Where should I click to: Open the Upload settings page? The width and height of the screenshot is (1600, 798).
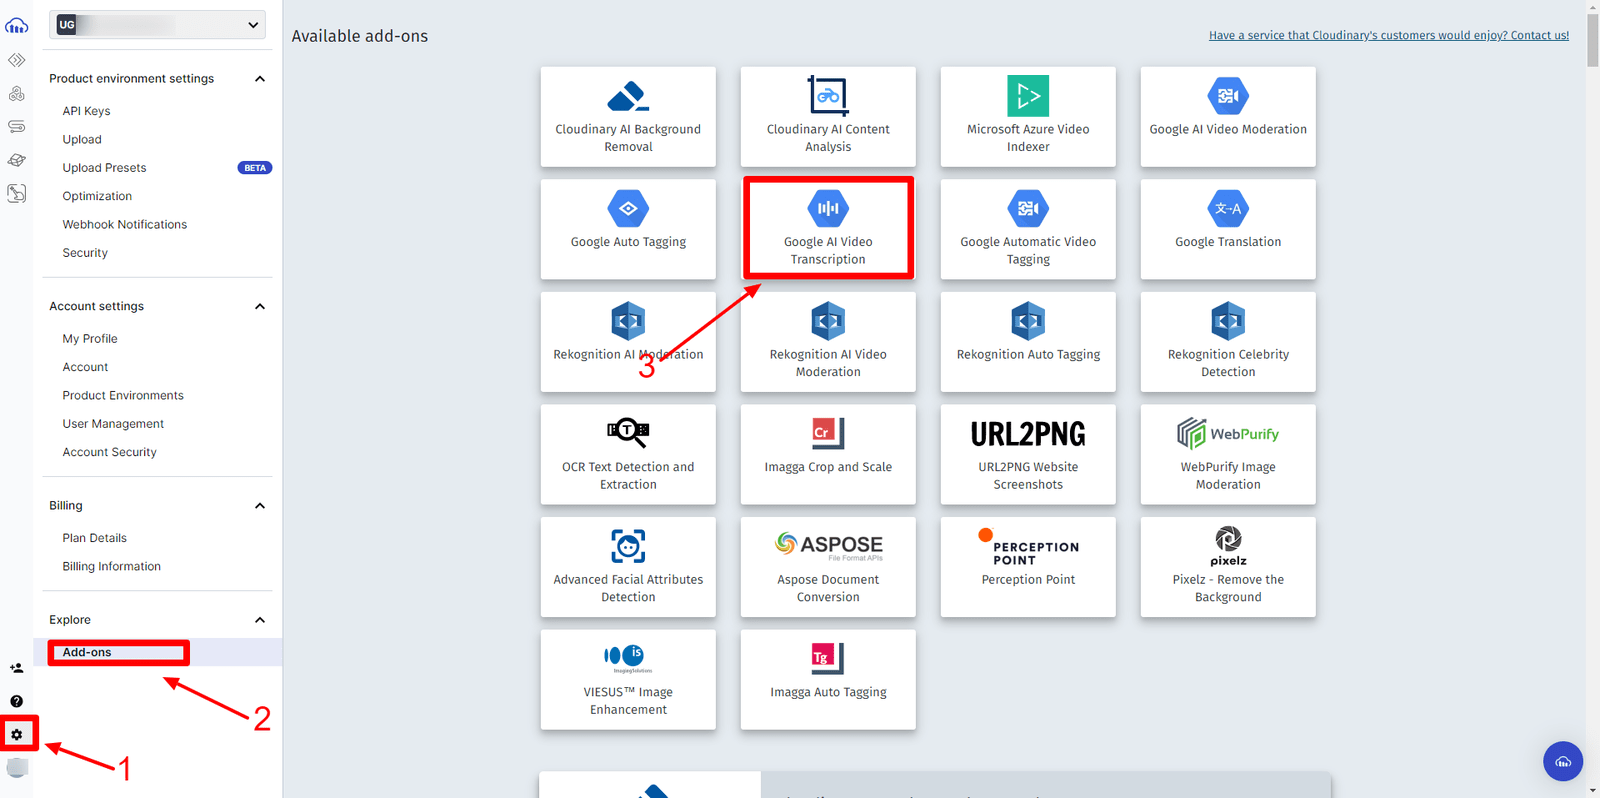click(82, 140)
